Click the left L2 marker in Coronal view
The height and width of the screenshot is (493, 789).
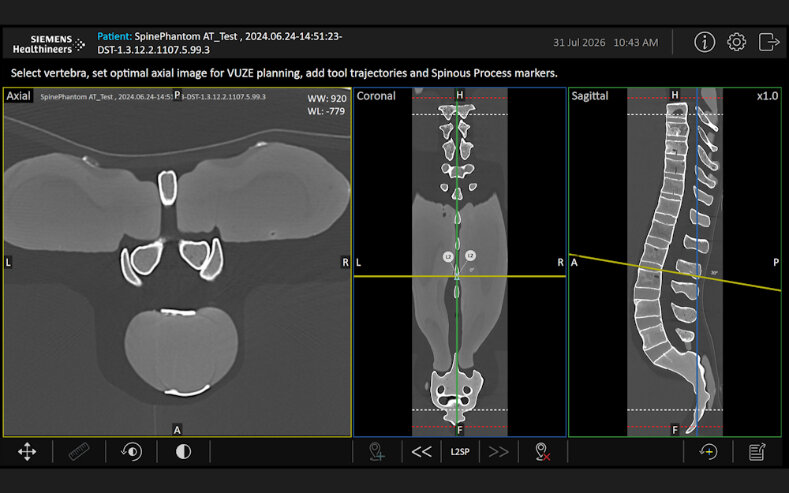[x=448, y=257]
